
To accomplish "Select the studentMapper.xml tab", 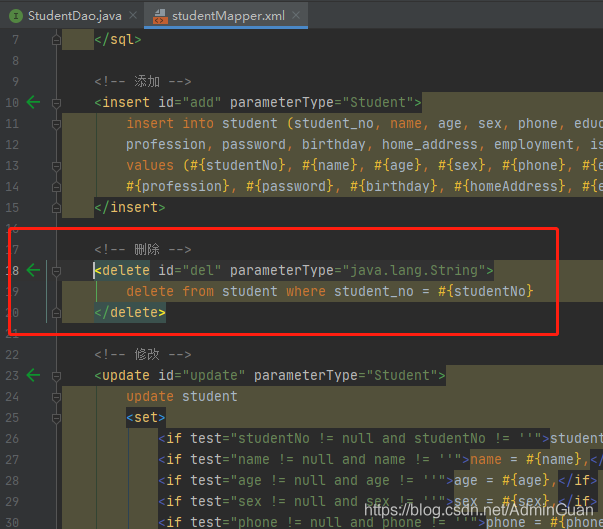I will pos(228,16).
